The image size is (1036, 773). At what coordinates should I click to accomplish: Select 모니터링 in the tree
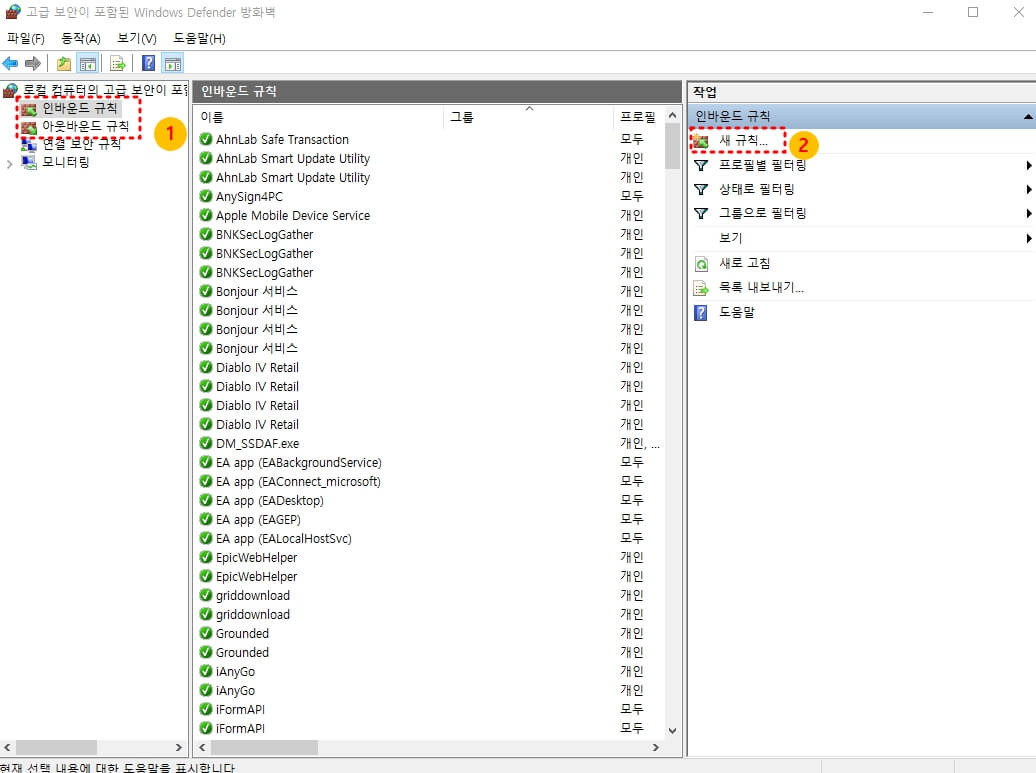click(65, 162)
